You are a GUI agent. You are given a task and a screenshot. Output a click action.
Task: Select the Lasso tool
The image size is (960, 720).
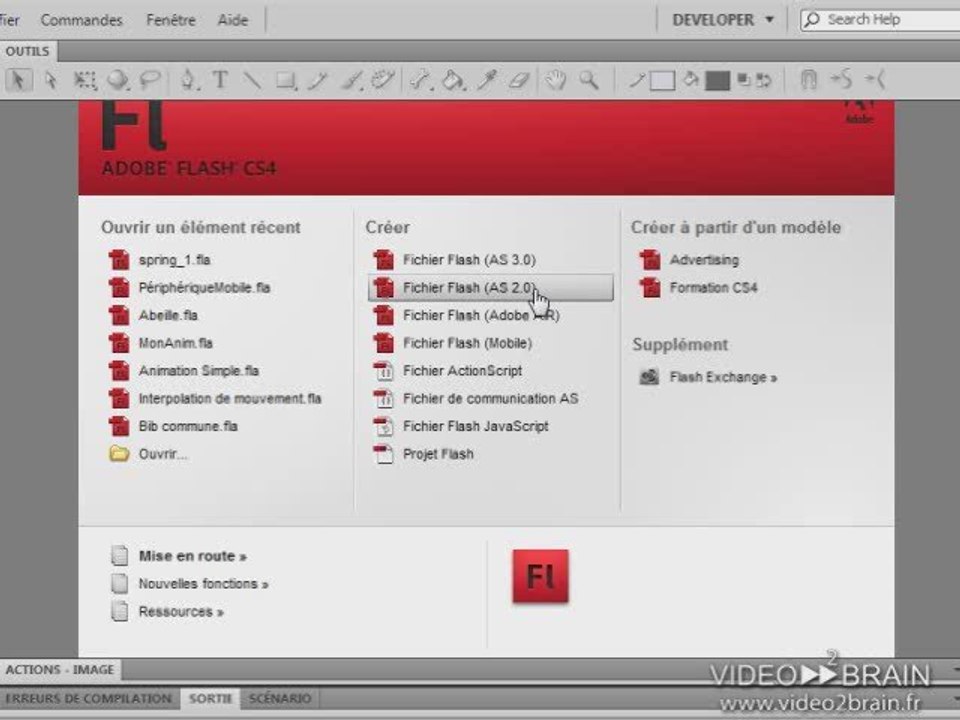pos(150,80)
